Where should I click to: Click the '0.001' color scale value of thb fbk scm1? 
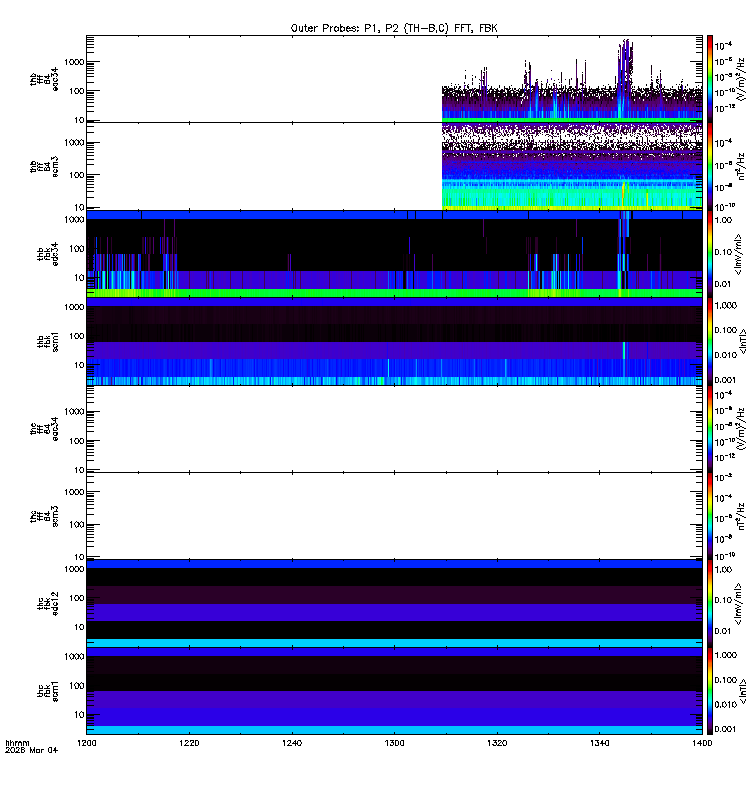pyautogui.click(x=726, y=380)
